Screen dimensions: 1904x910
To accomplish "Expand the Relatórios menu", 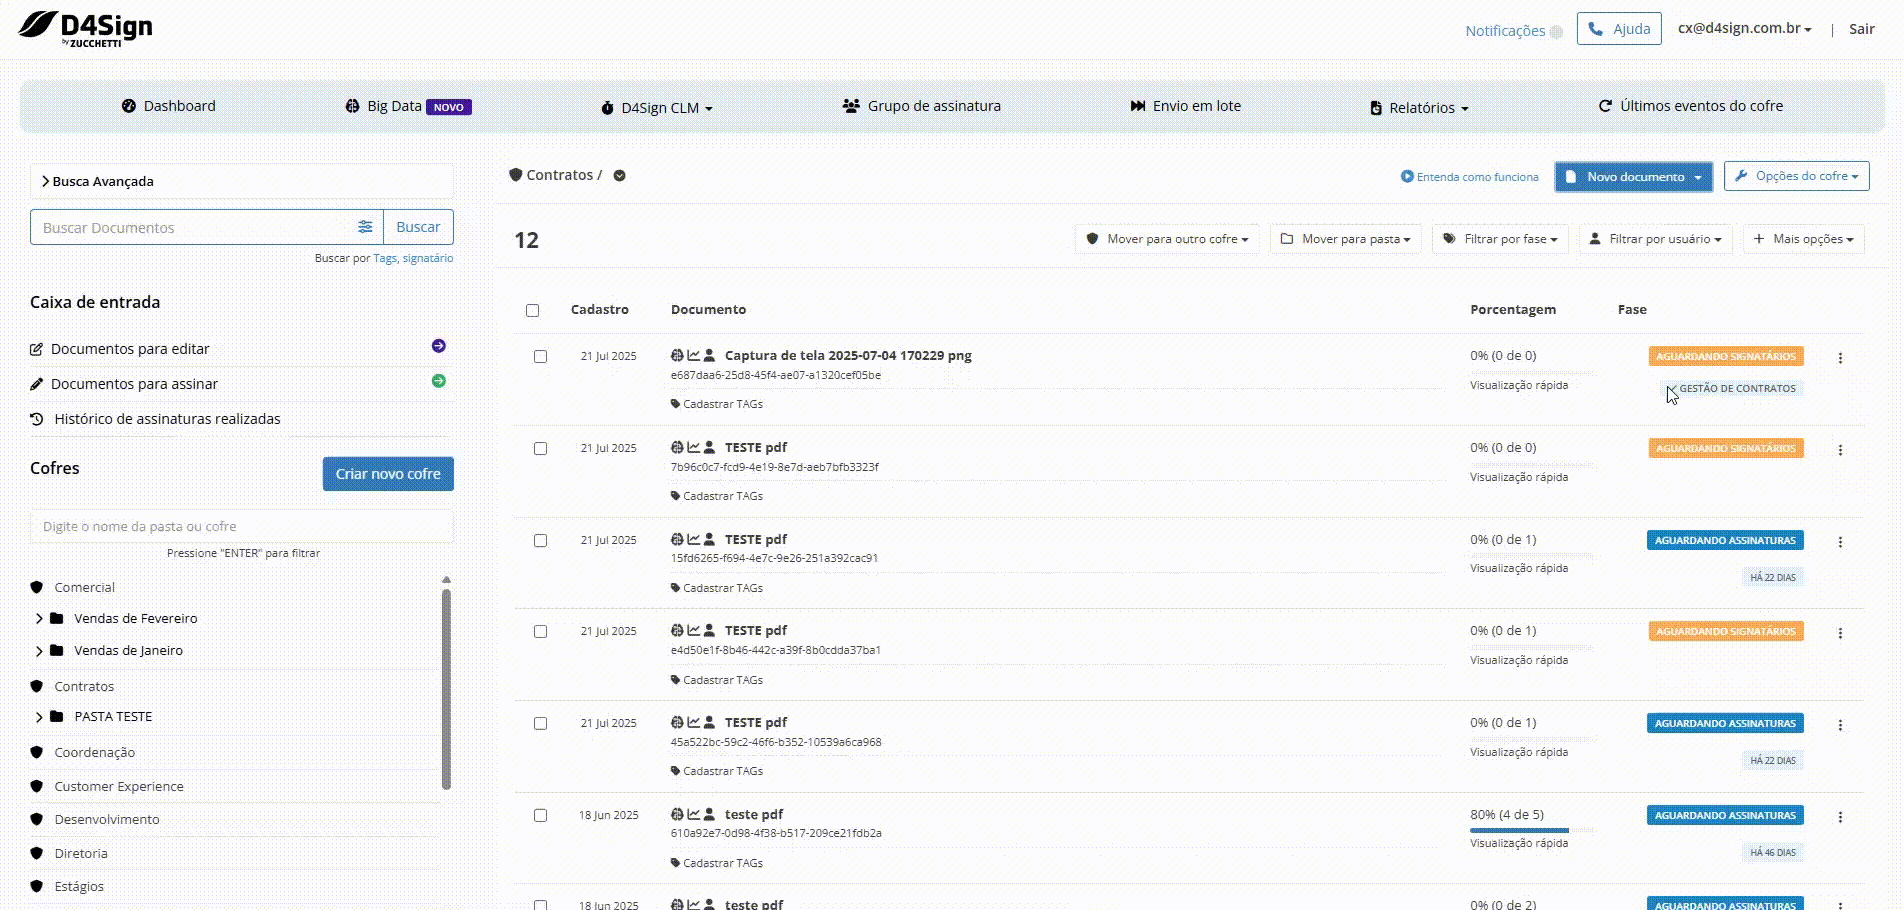I will 1419,108.
